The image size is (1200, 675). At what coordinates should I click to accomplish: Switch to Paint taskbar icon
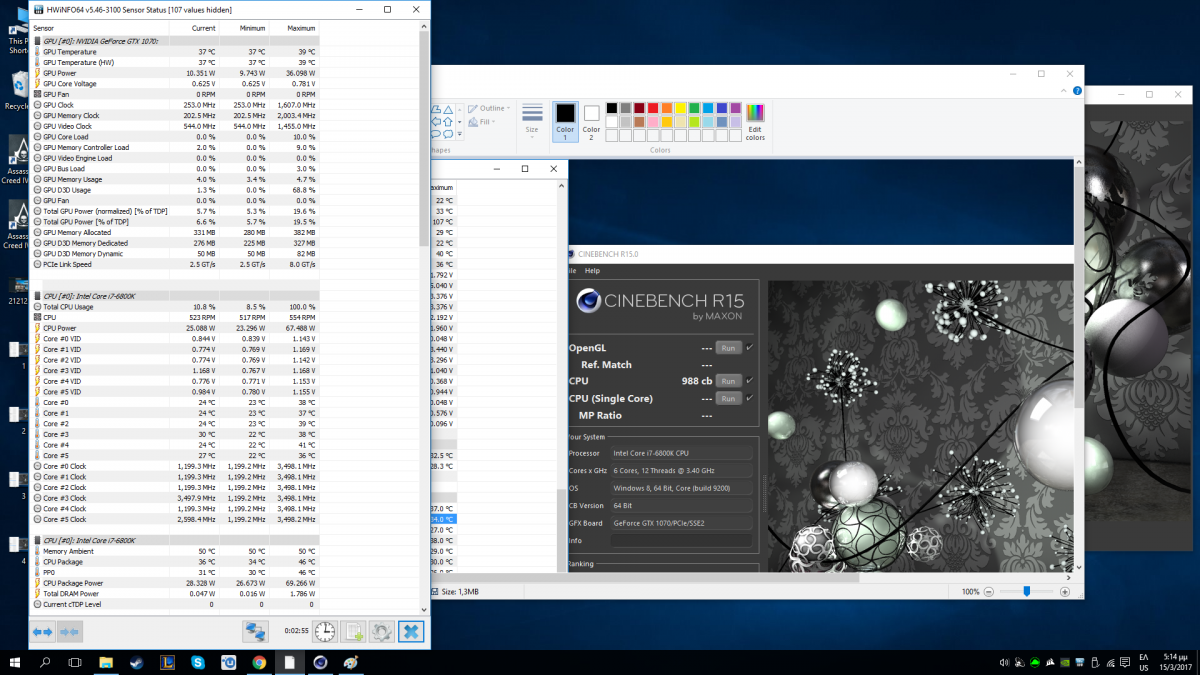click(x=350, y=661)
